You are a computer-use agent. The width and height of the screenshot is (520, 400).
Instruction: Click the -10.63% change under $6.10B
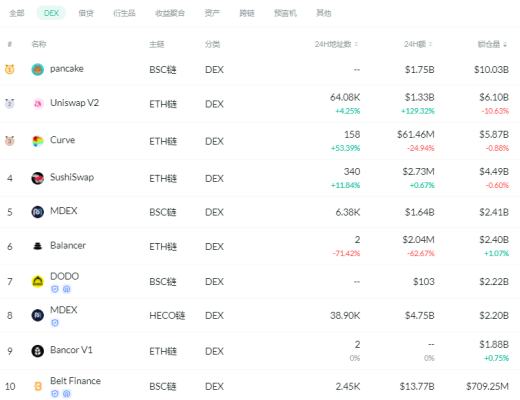pos(495,111)
